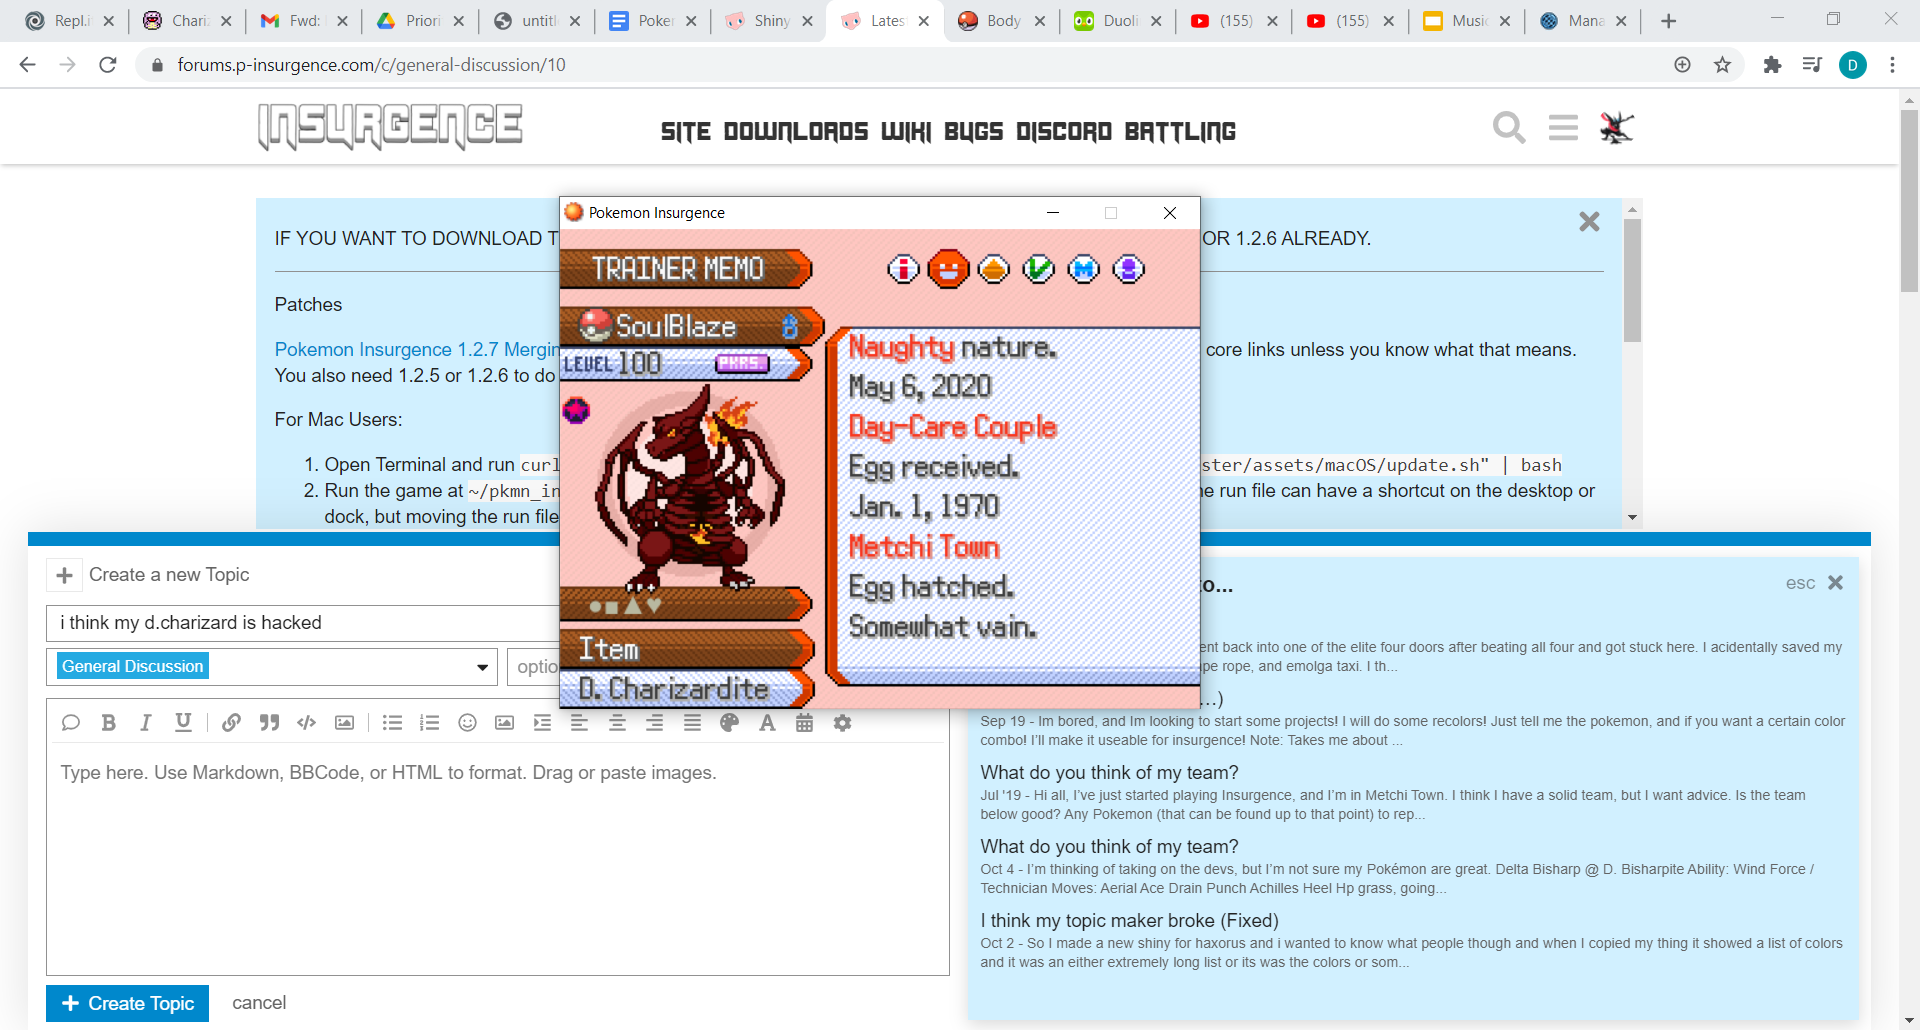
Task: Click the Chrome profile avatar D
Action: (x=1852, y=65)
